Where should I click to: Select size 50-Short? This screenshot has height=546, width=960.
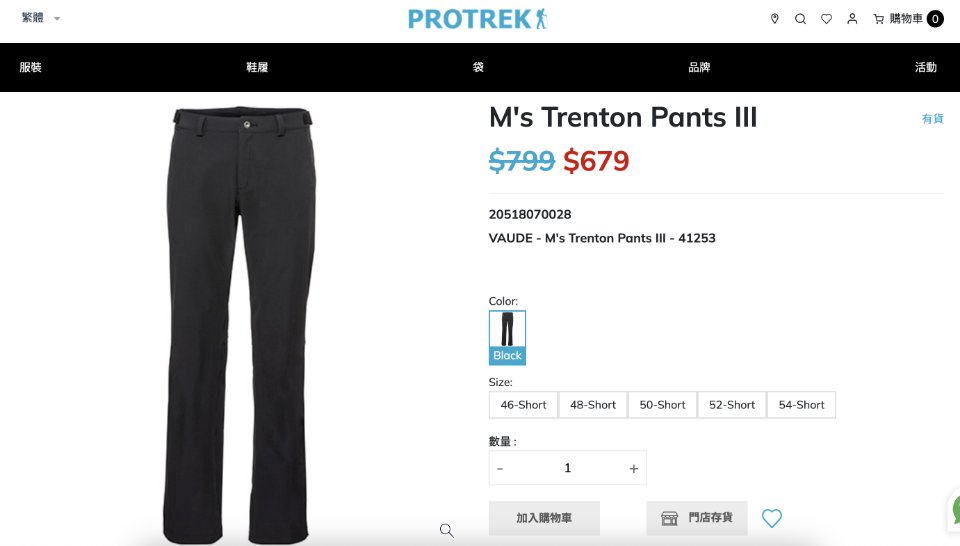coord(662,405)
